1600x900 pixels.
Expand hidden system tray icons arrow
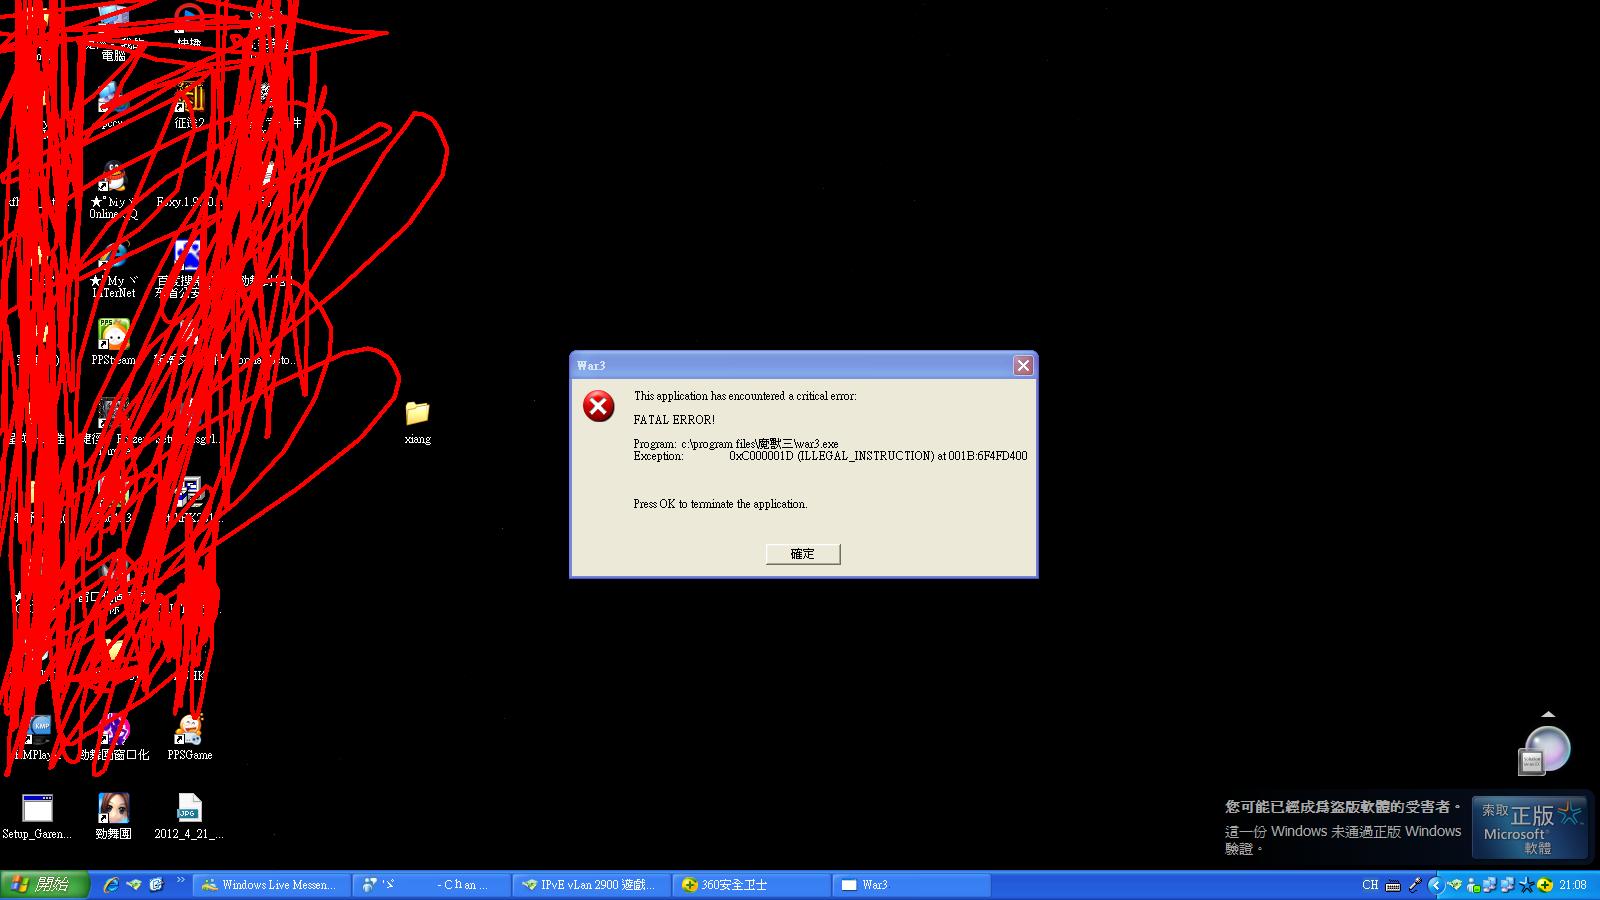[1436, 885]
